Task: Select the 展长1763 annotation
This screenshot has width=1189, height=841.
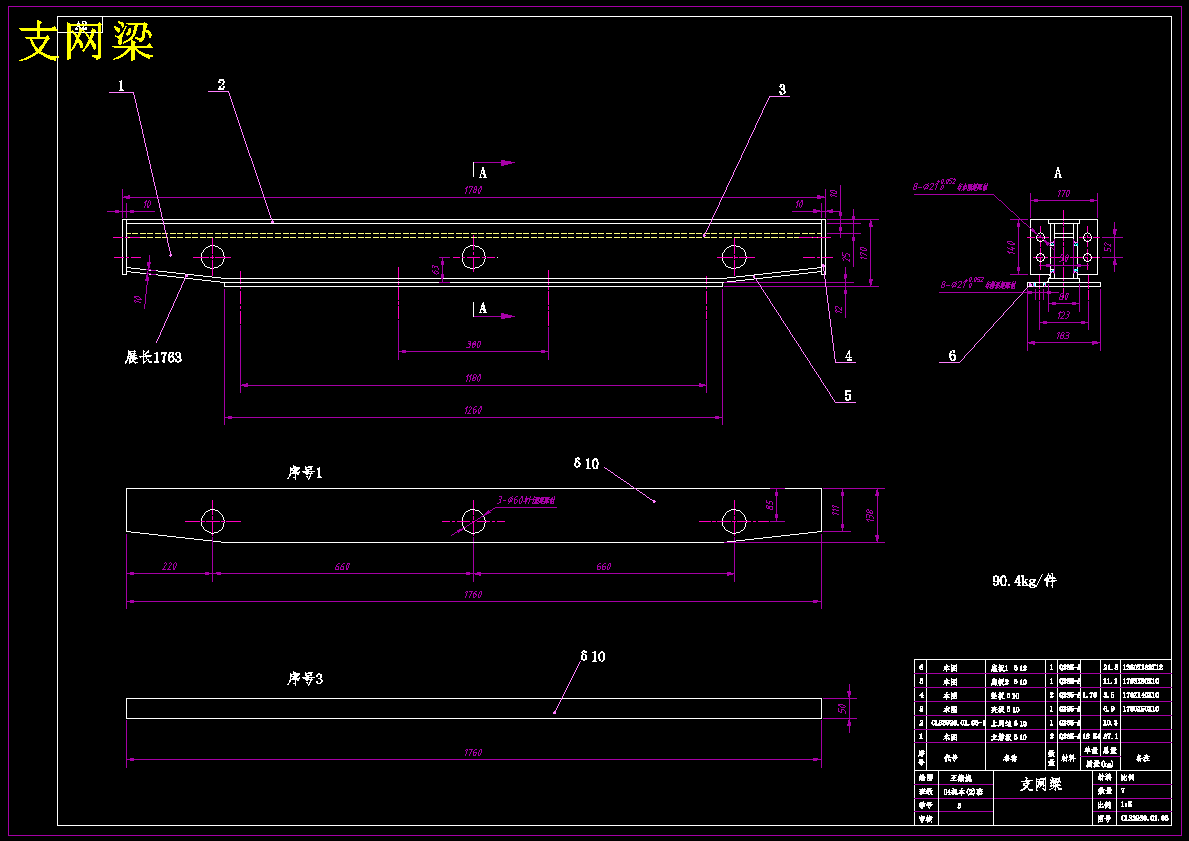Action: 153,357
